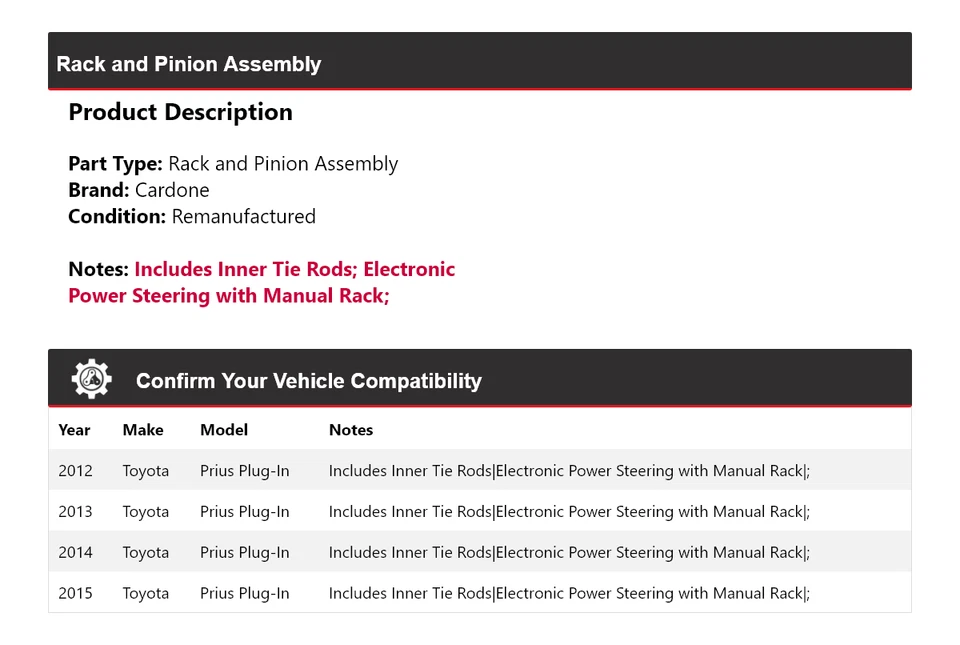
Task: Click the Notes column header in the table
Action: 351,430
